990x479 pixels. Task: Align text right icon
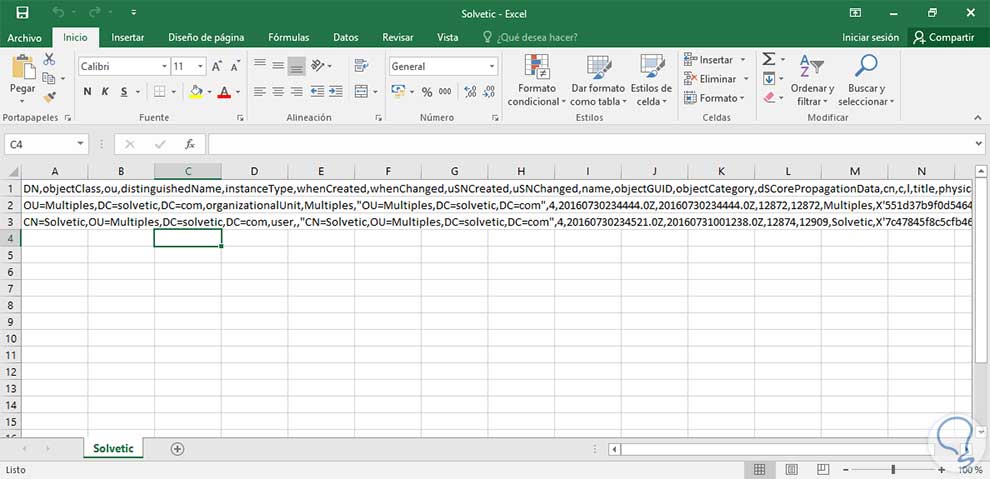pos(297,92)
